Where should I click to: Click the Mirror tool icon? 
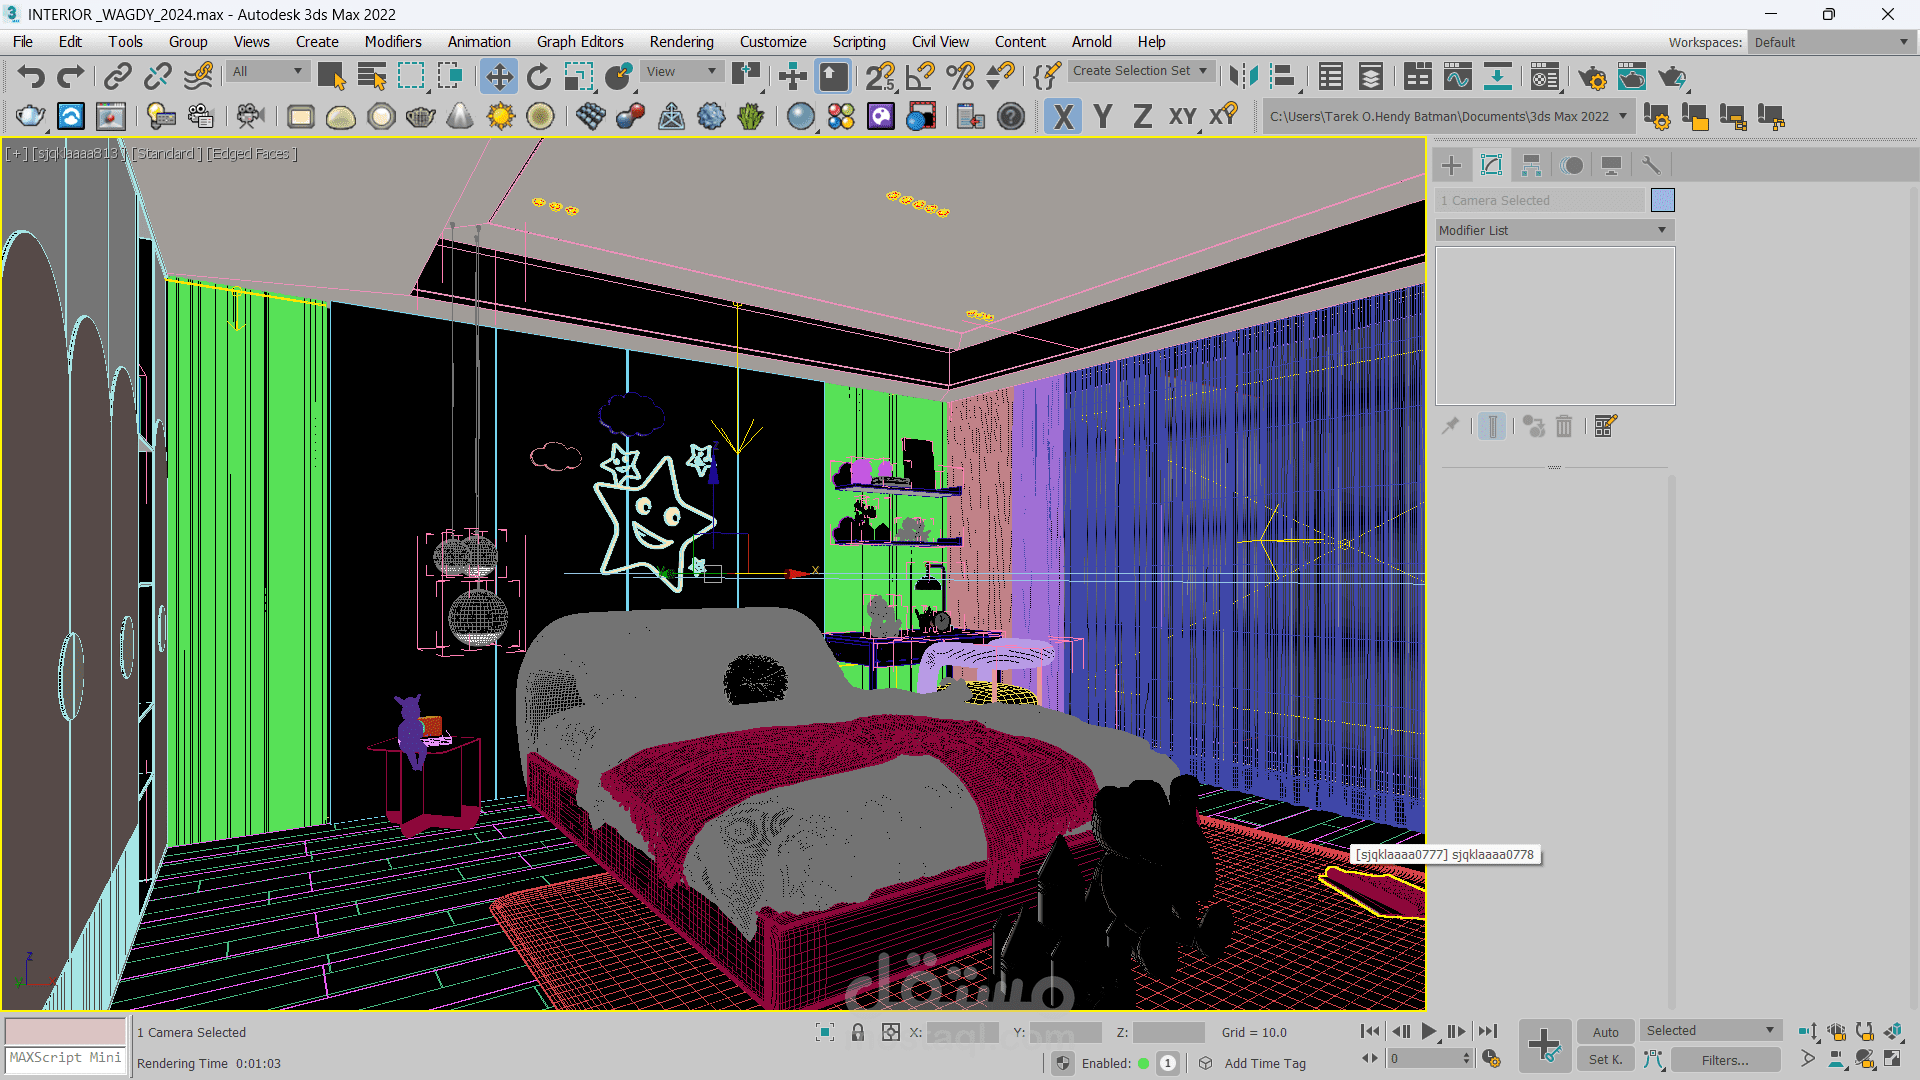tap(1243, 77)
